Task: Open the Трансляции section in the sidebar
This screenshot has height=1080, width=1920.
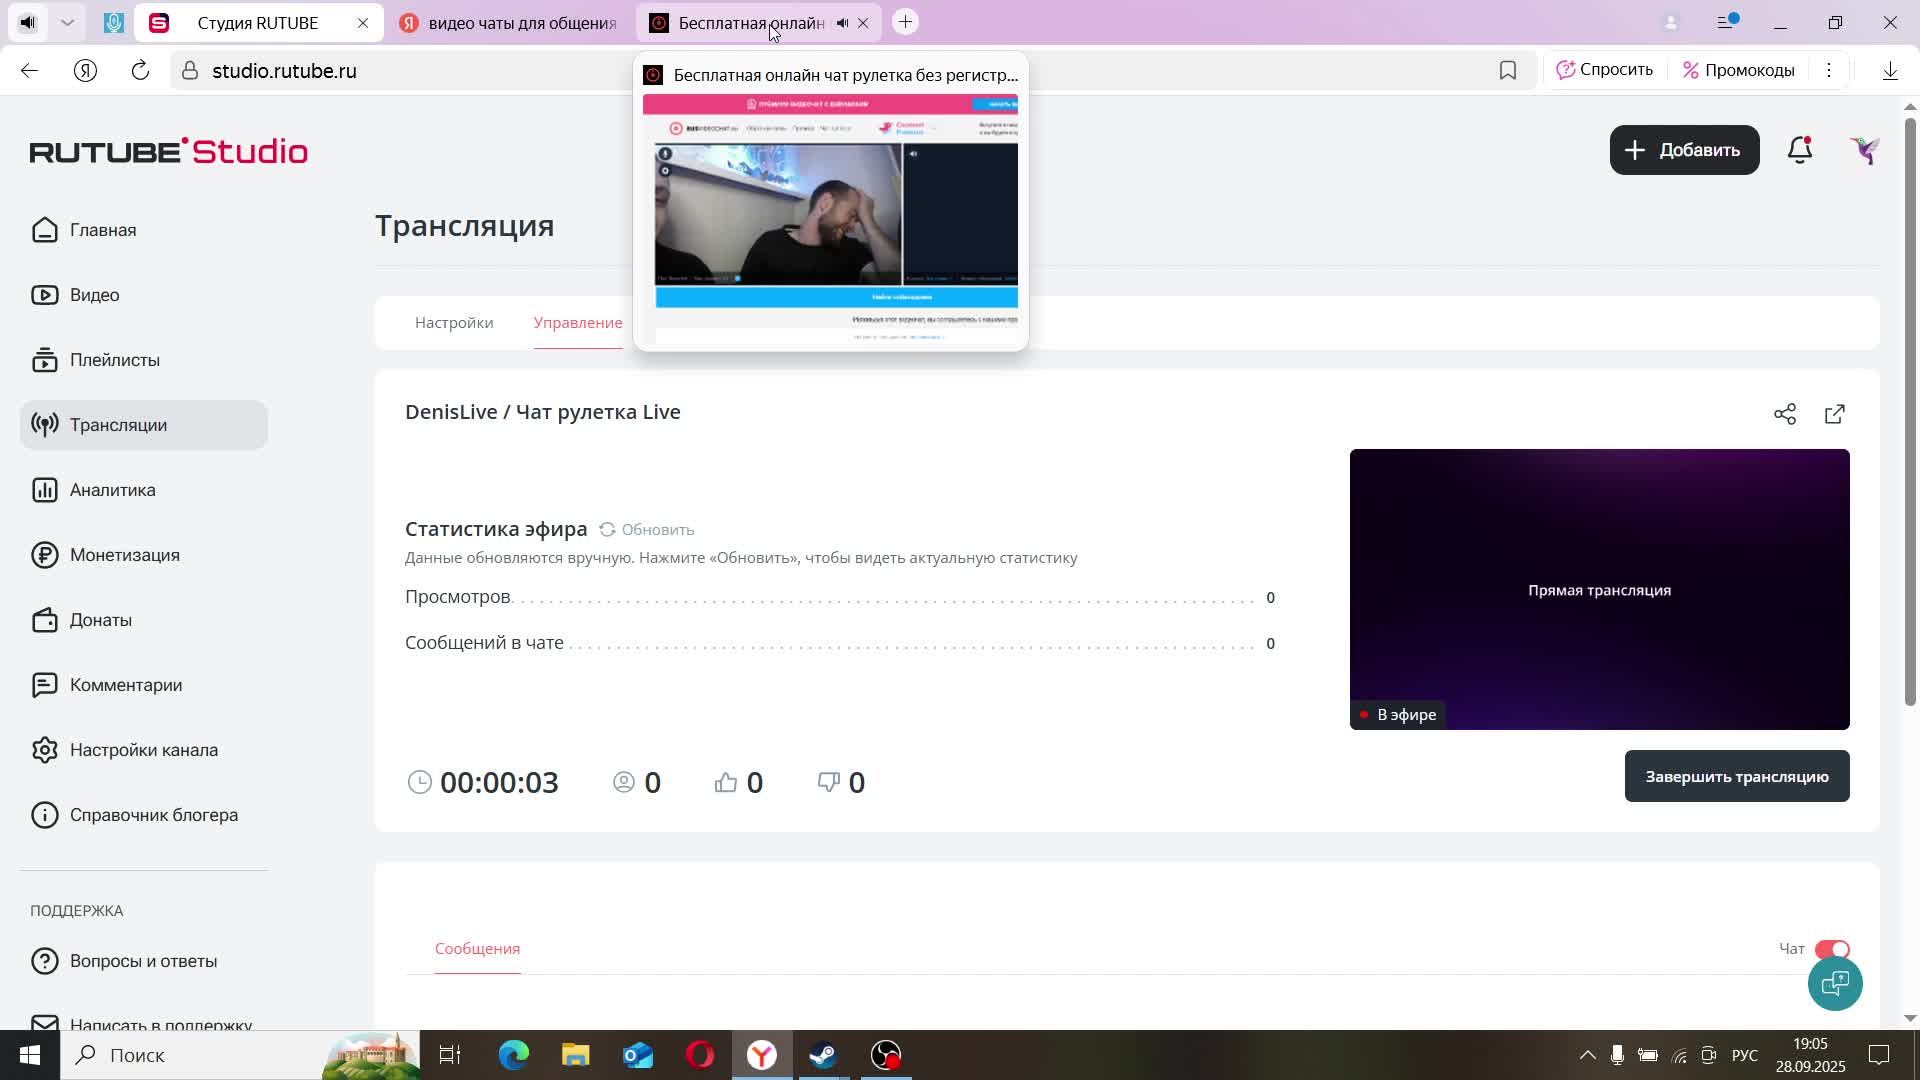Action: 118,424
